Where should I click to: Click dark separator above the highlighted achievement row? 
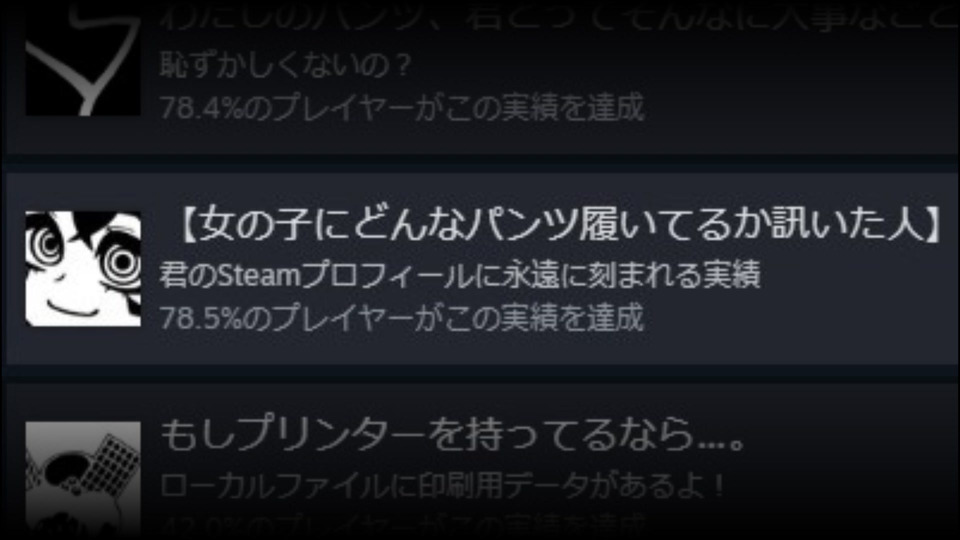480,163
